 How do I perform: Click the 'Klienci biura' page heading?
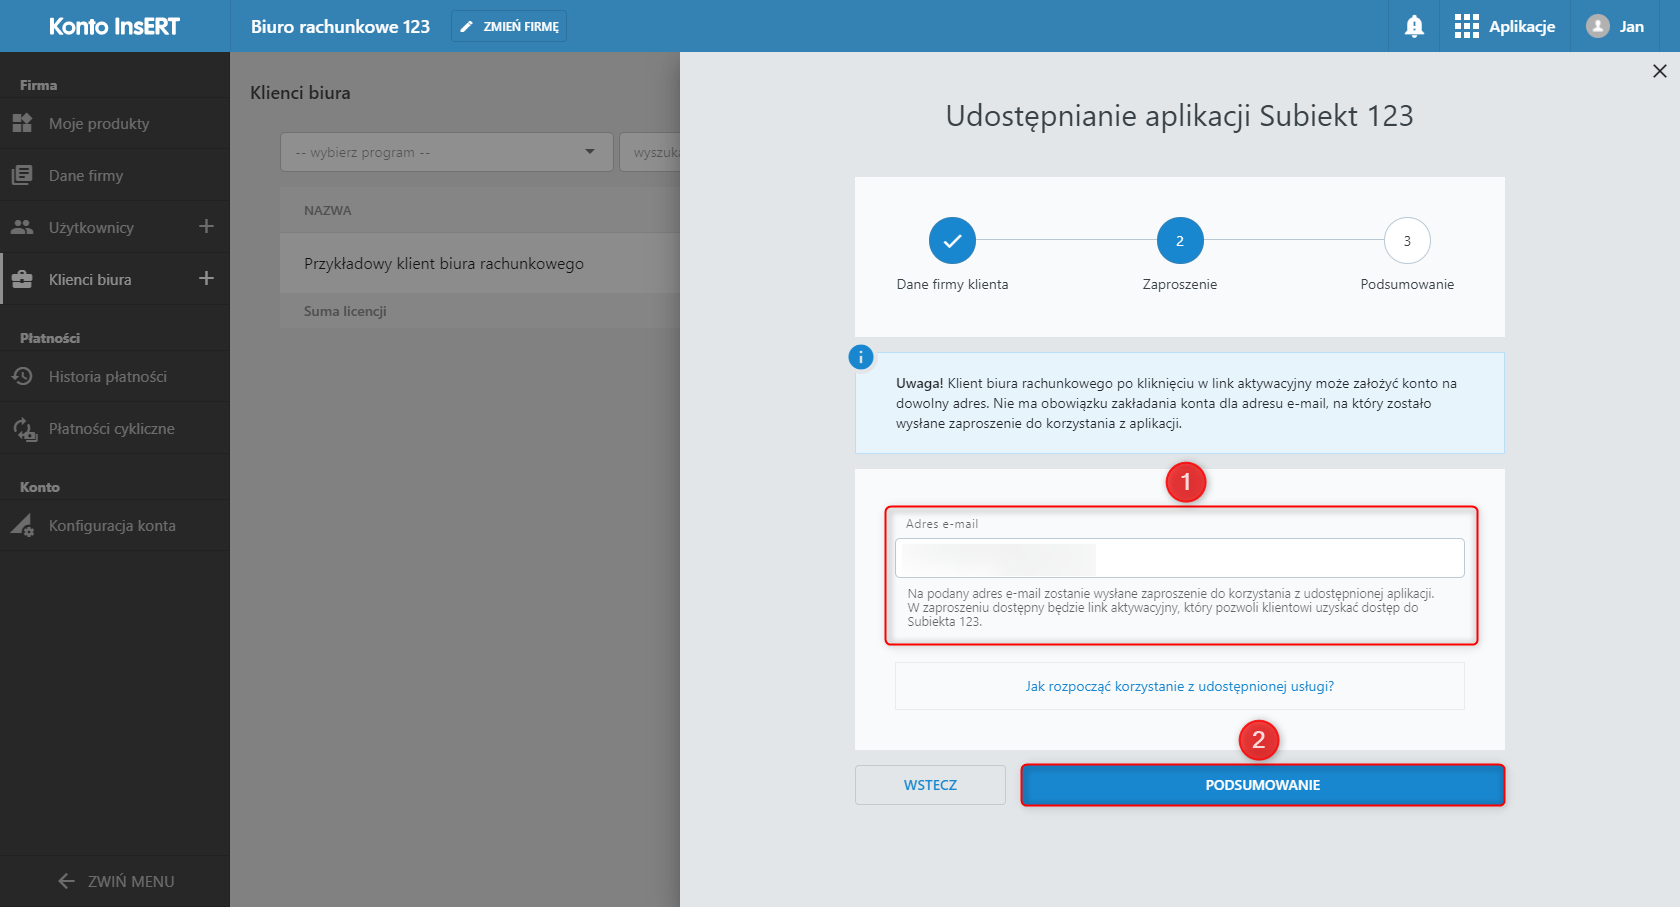point(300,92)
